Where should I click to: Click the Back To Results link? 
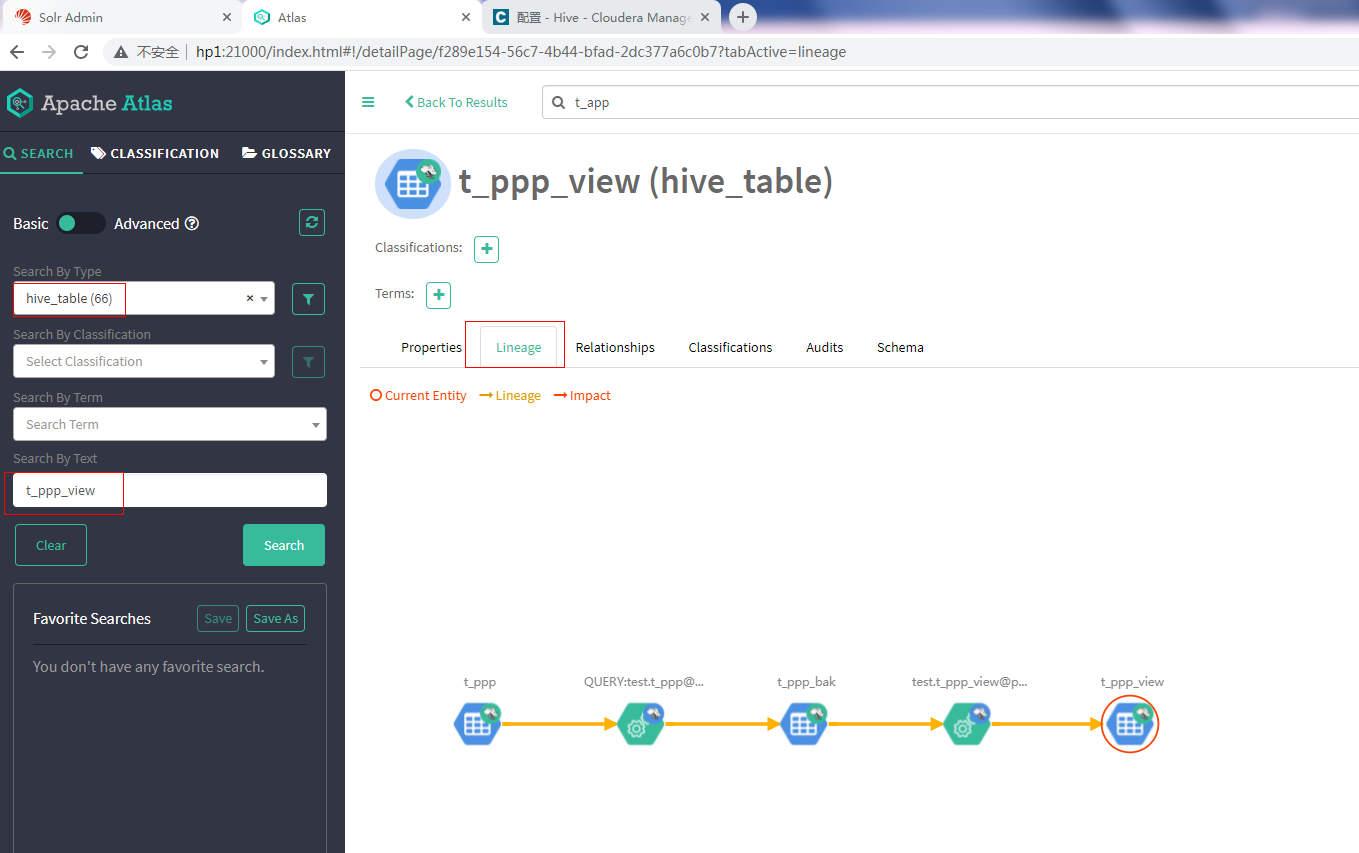tap(456, 102)
